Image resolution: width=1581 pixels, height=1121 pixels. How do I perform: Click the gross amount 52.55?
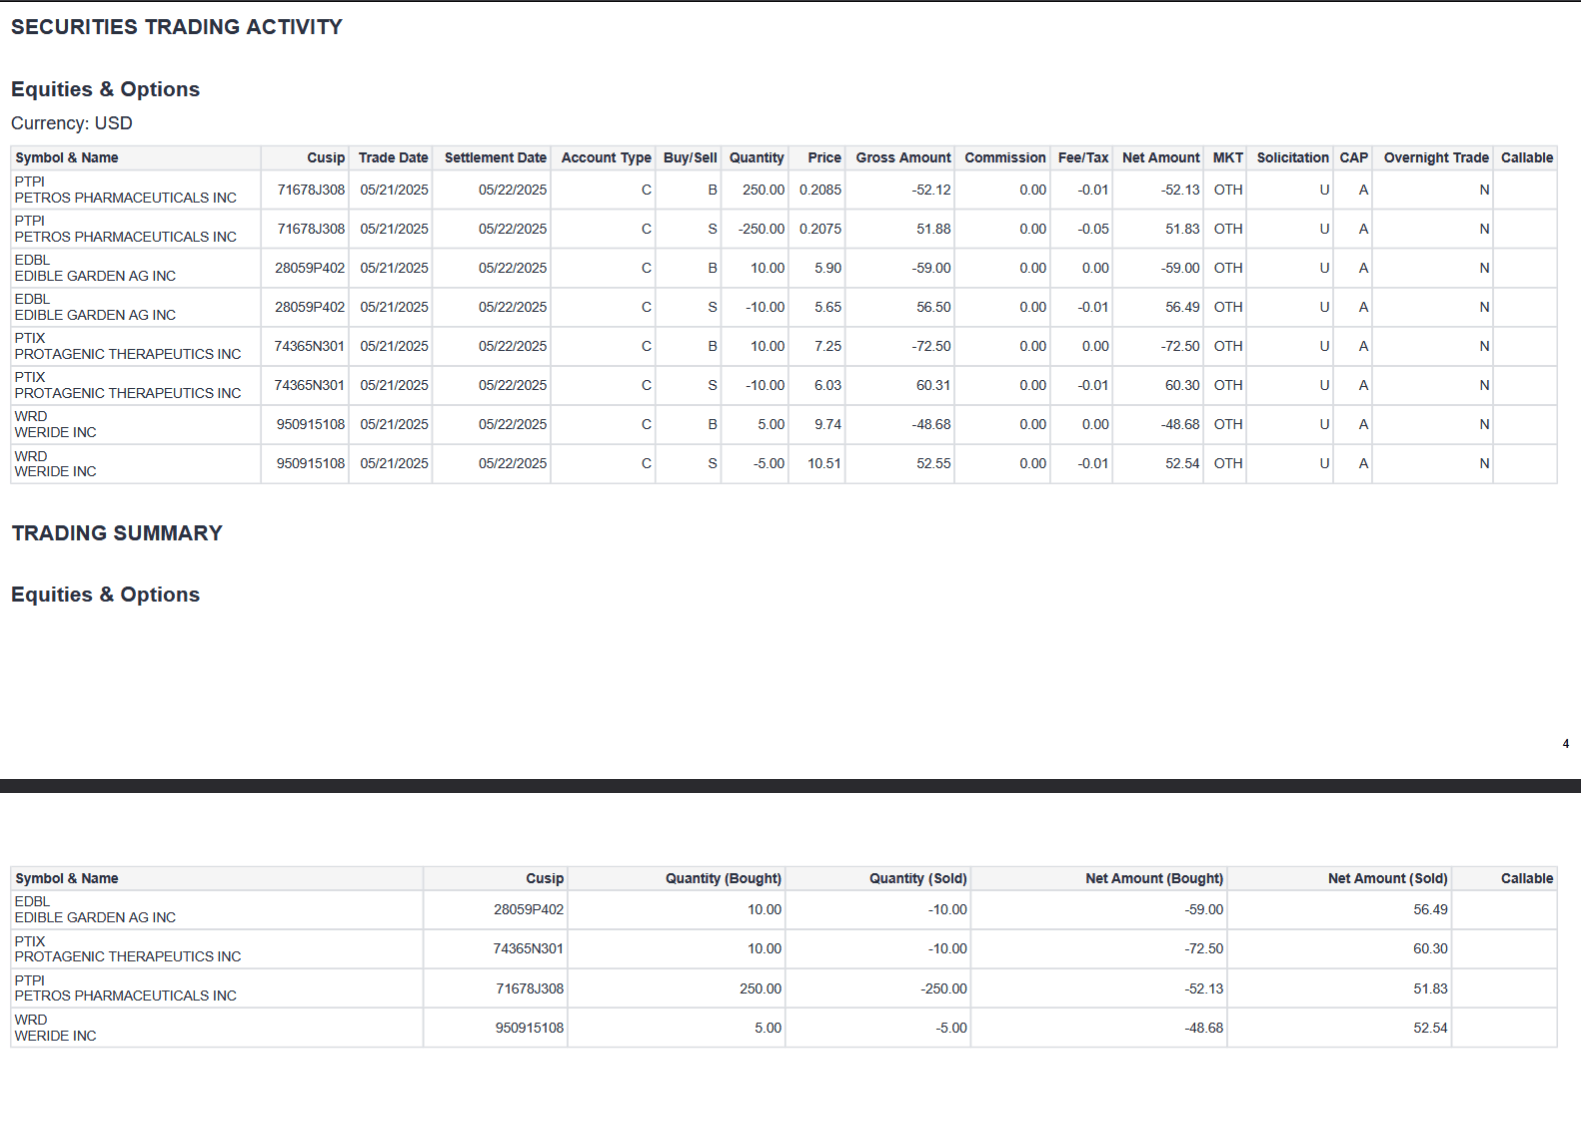934,463
